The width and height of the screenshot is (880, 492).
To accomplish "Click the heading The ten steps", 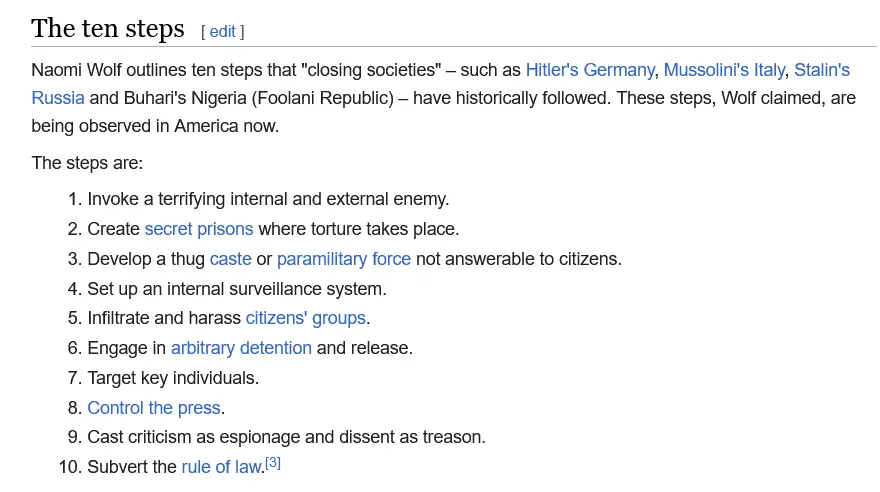I will [108, 29].
